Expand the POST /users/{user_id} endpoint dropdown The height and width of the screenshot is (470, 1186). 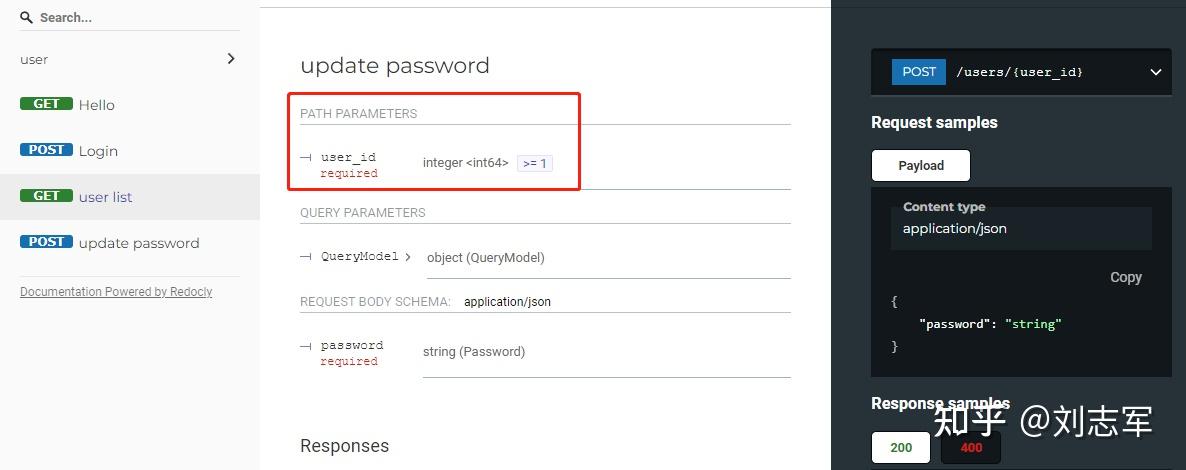(x=1155, y=72)
